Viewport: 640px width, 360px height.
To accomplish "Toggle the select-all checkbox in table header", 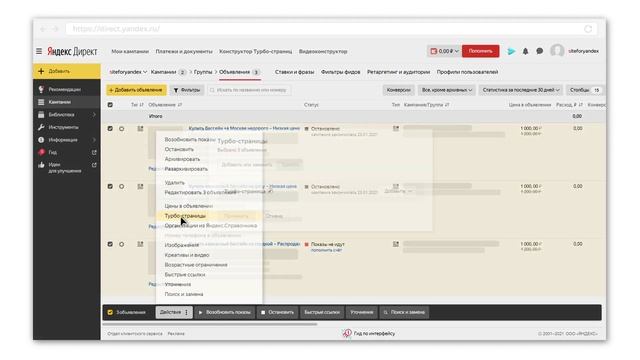I will [110, 105].
